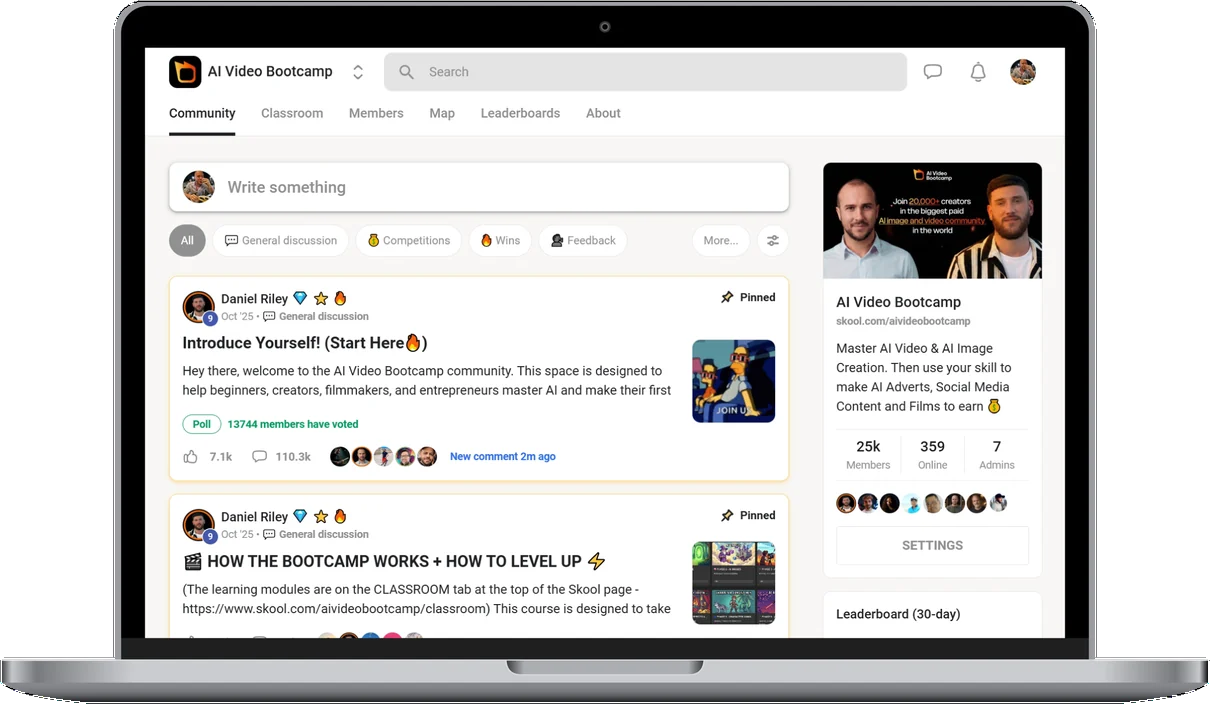Click the 359 Online stat
Image resolution: width=1210 pixels, height=704 pixels.
click(x=932, y=454)
